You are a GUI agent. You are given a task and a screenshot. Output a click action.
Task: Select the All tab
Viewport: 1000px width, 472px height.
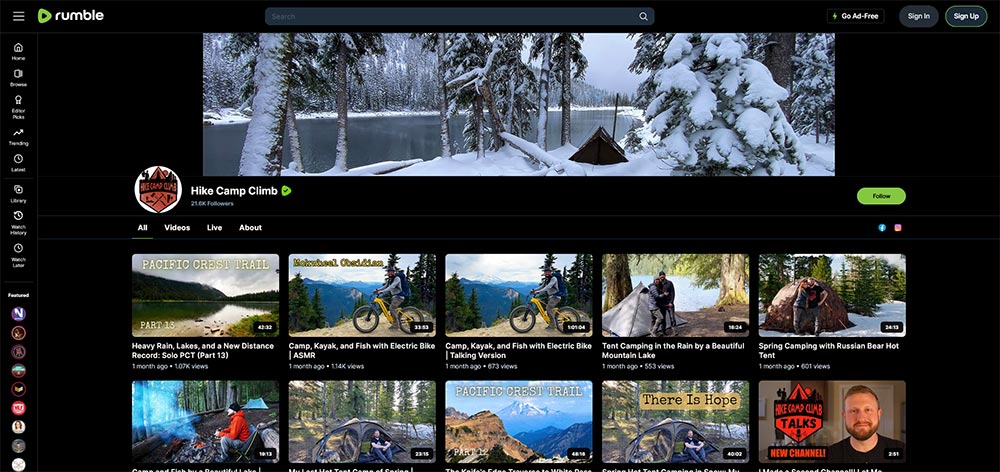coord(142,228)
